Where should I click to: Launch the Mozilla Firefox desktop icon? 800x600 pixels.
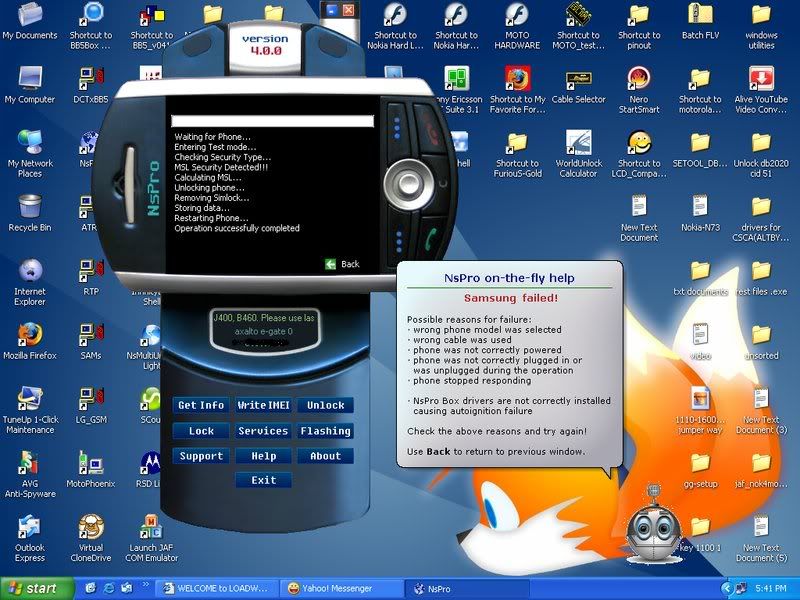click(x=30, y=341)
